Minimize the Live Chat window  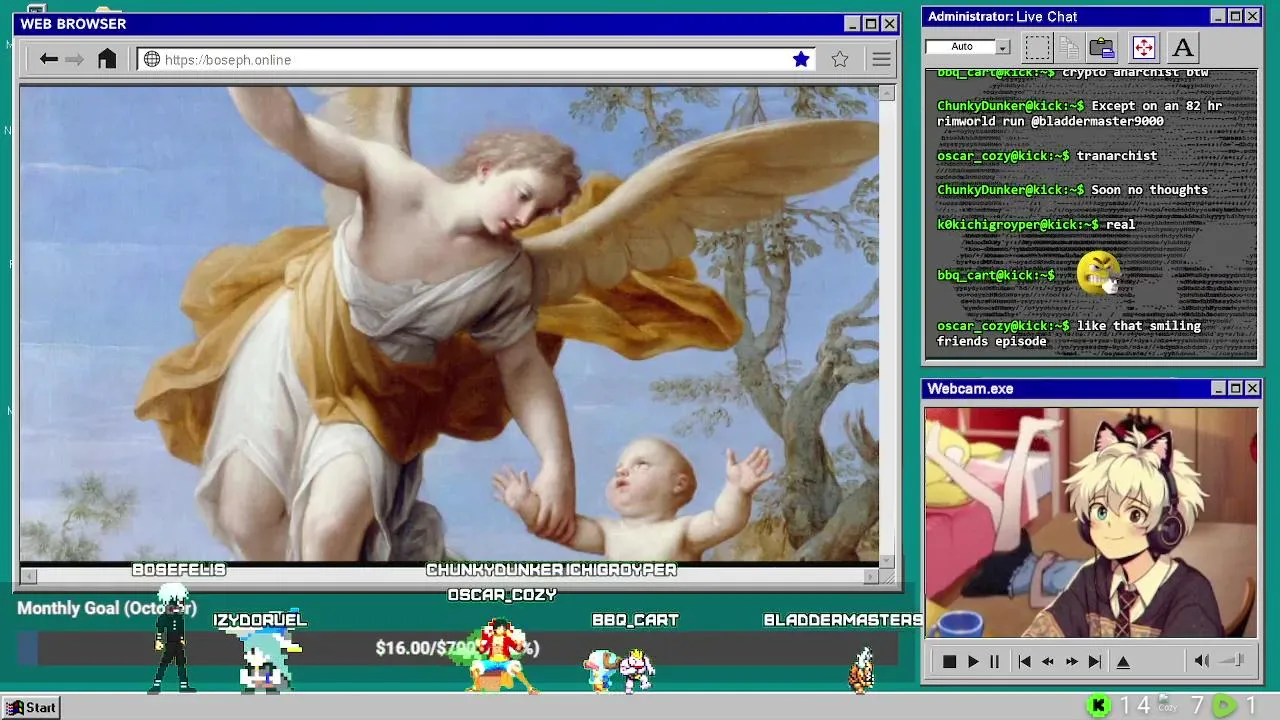coord(1218,16)
